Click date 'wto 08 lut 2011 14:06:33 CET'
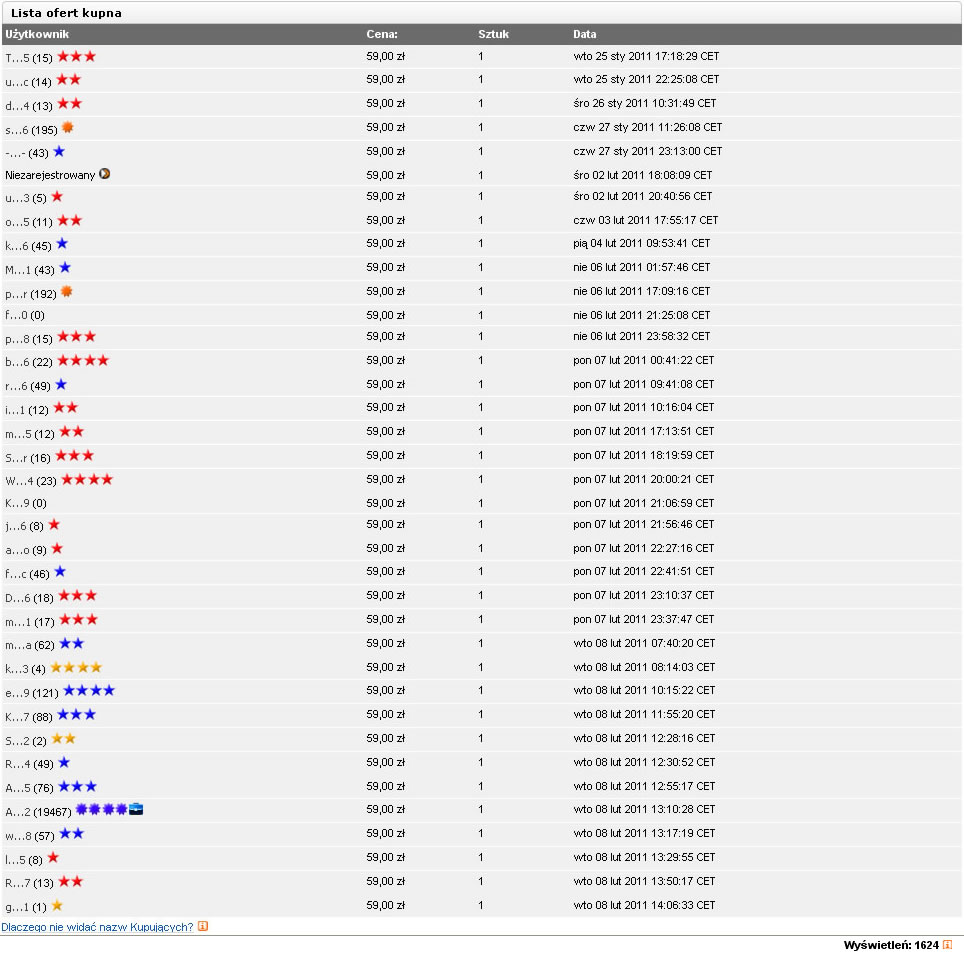The image size is (964, 954). point(644,905)
